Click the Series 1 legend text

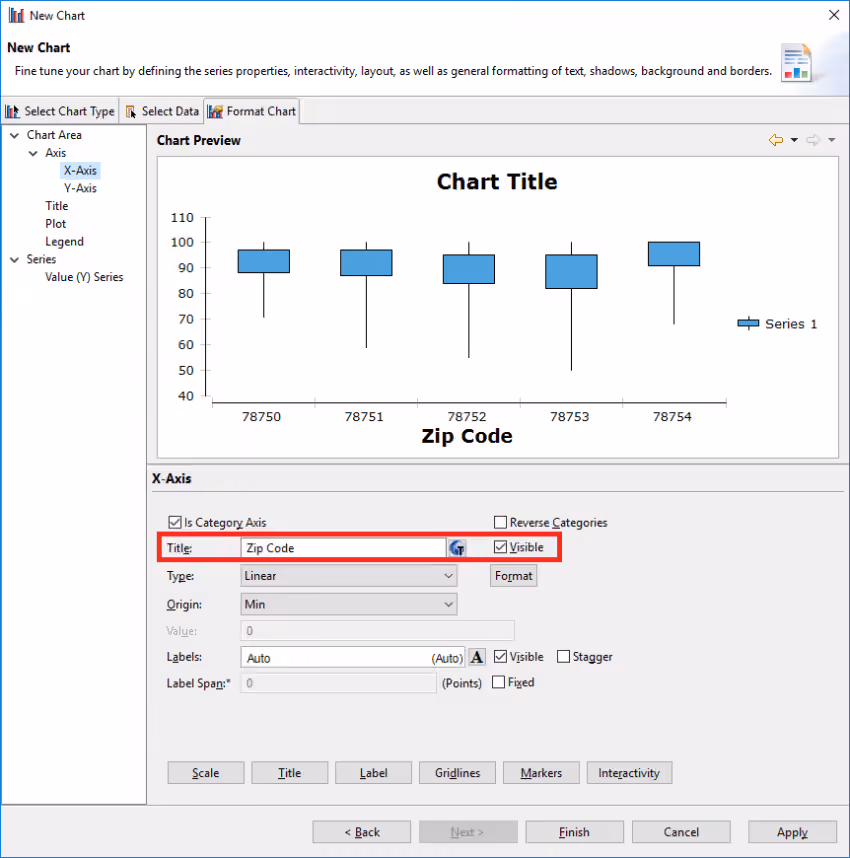pyautogui.click(x=791, y=324)
